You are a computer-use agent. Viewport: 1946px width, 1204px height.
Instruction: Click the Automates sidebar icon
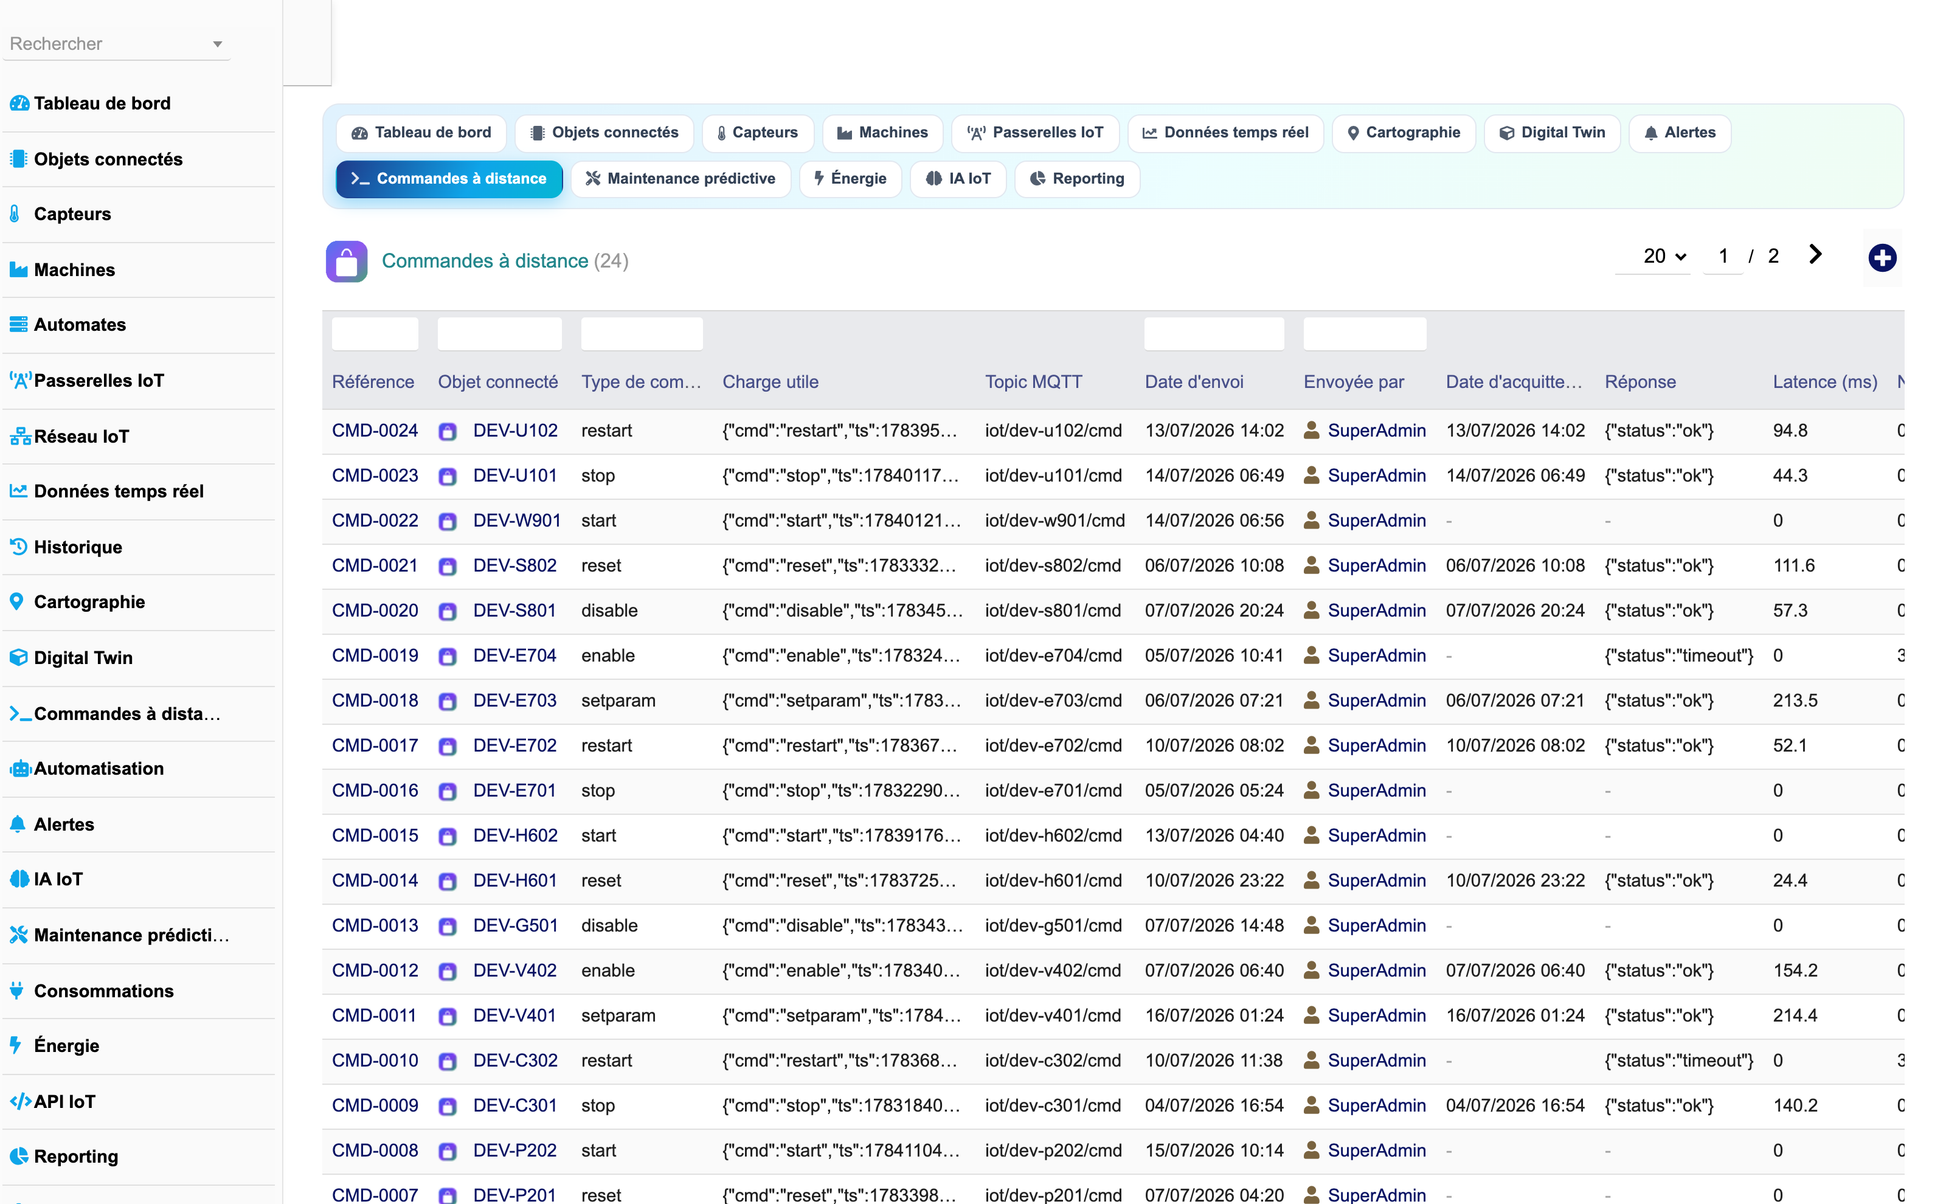click(19, 325)
